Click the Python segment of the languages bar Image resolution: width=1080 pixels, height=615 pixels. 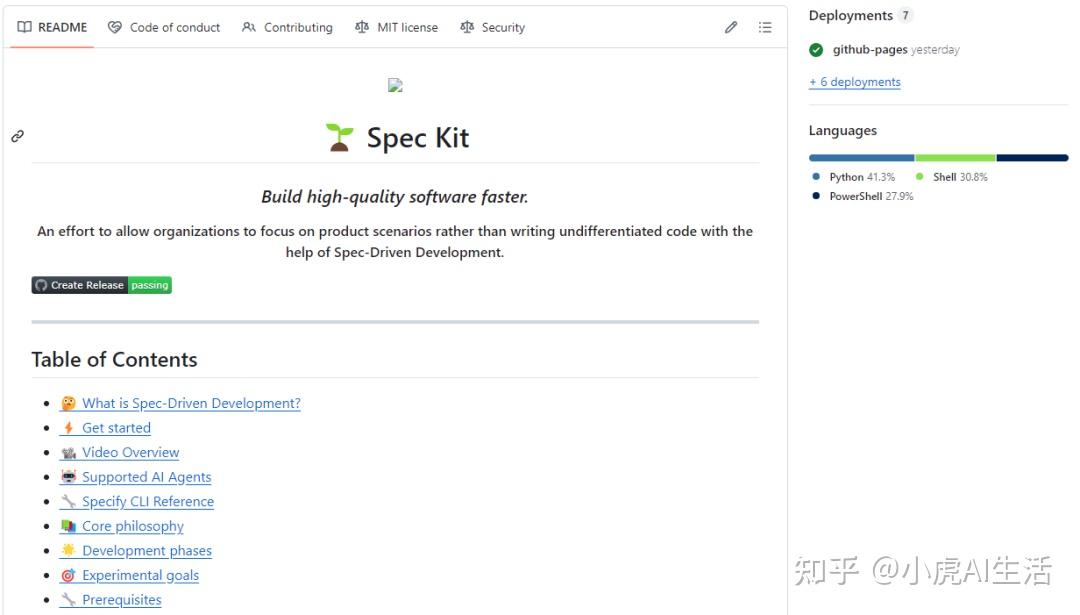(x=860, y=157)
